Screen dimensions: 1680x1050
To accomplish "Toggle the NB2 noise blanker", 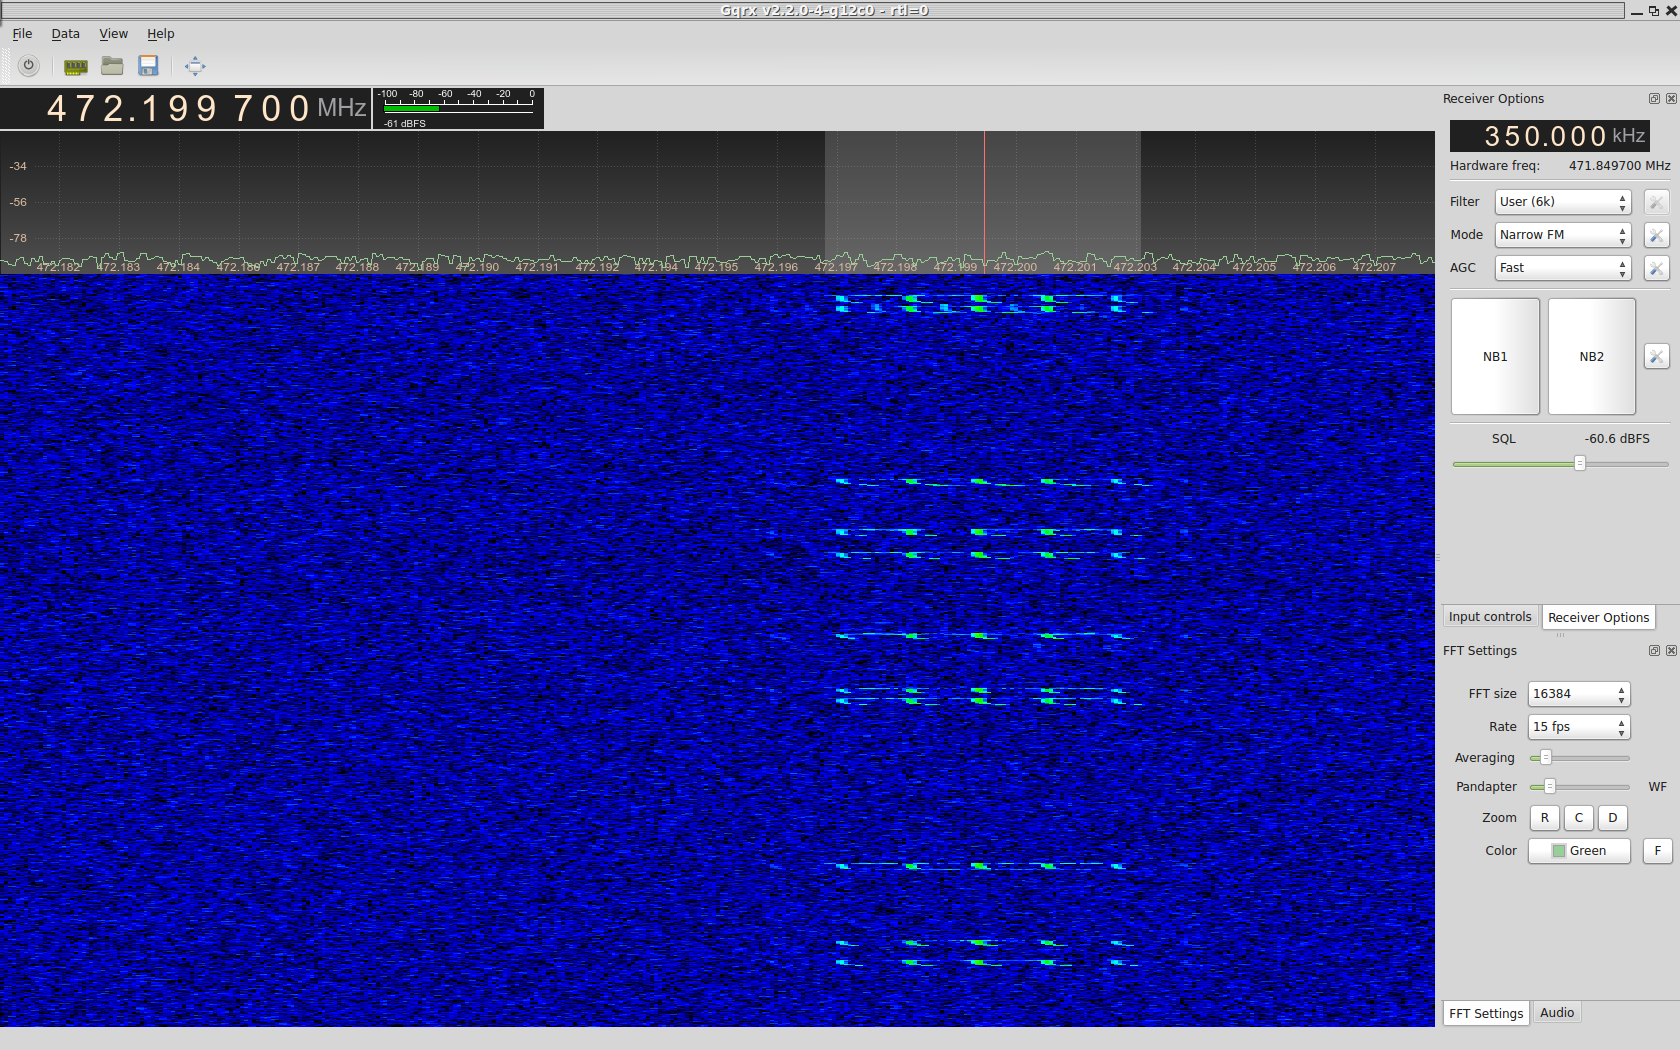I will coord(1591,356).
